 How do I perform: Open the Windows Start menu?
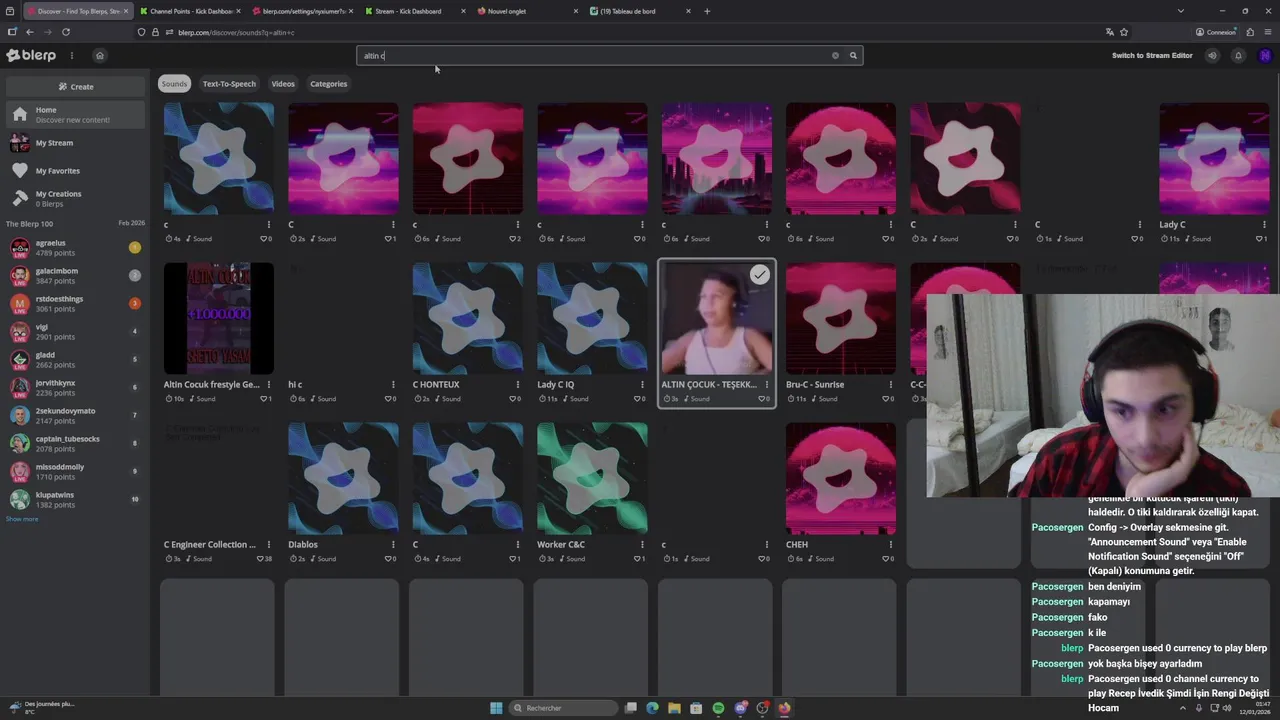[496, 708]
